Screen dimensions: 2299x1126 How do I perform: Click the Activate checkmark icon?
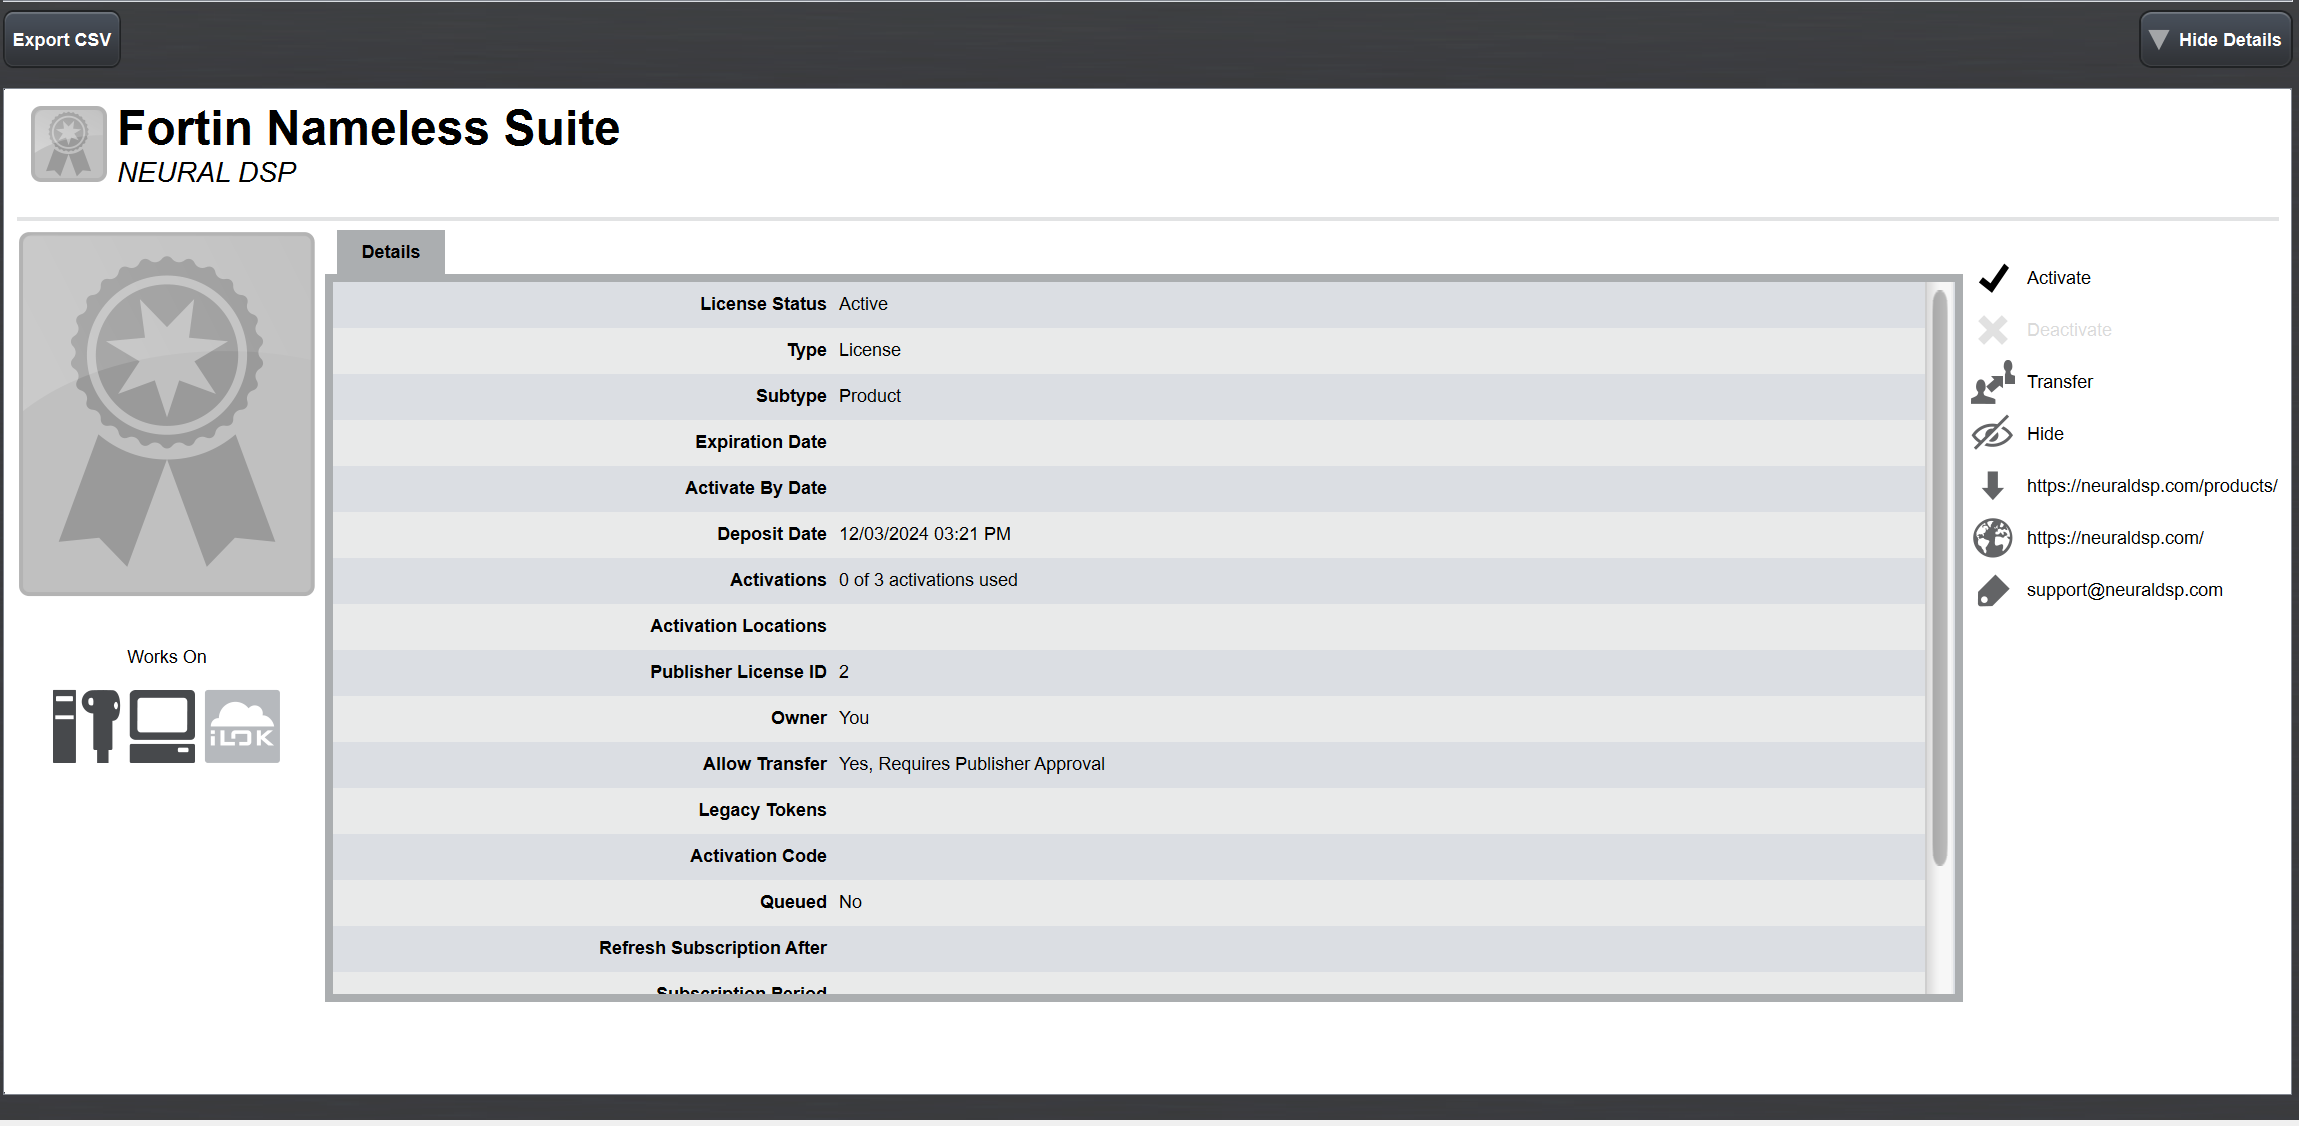[x=1993, y=278]
